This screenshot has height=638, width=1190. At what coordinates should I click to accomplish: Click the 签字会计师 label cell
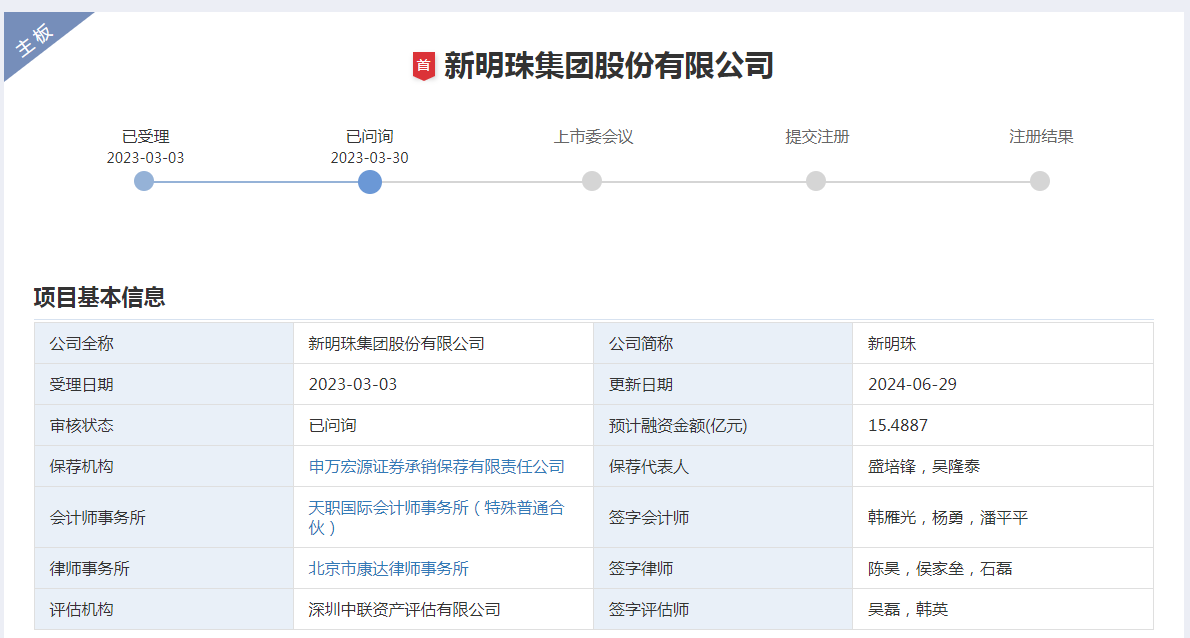pos(723,517)
